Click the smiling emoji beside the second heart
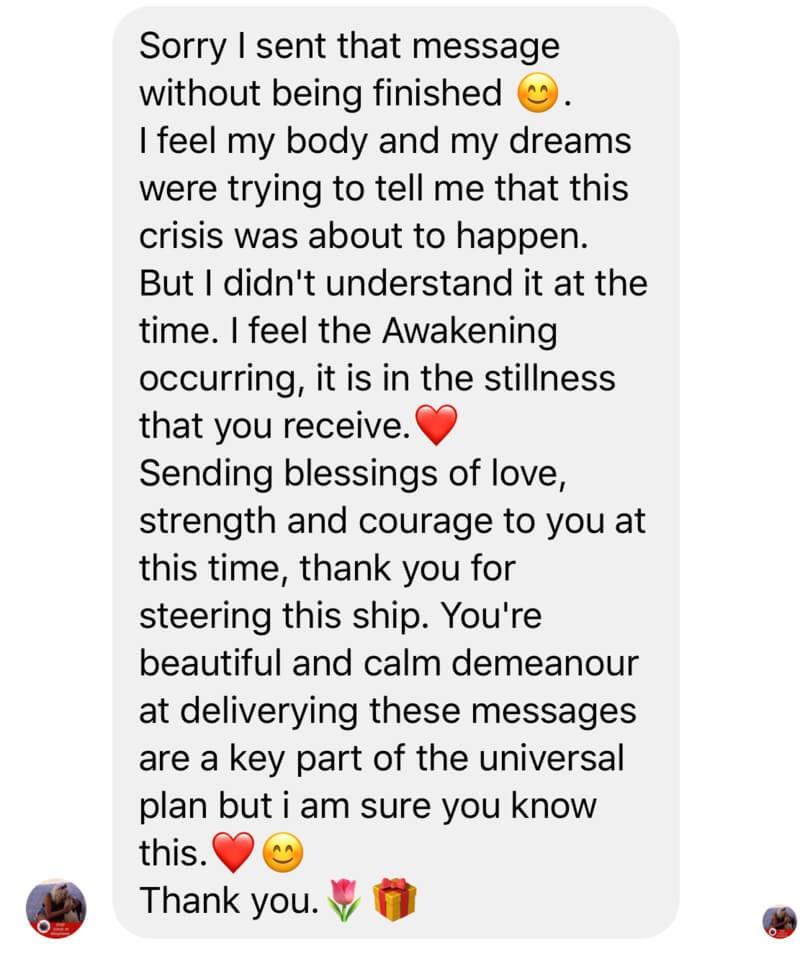Viewport: 810px width, 963px height. pos(283,852)
